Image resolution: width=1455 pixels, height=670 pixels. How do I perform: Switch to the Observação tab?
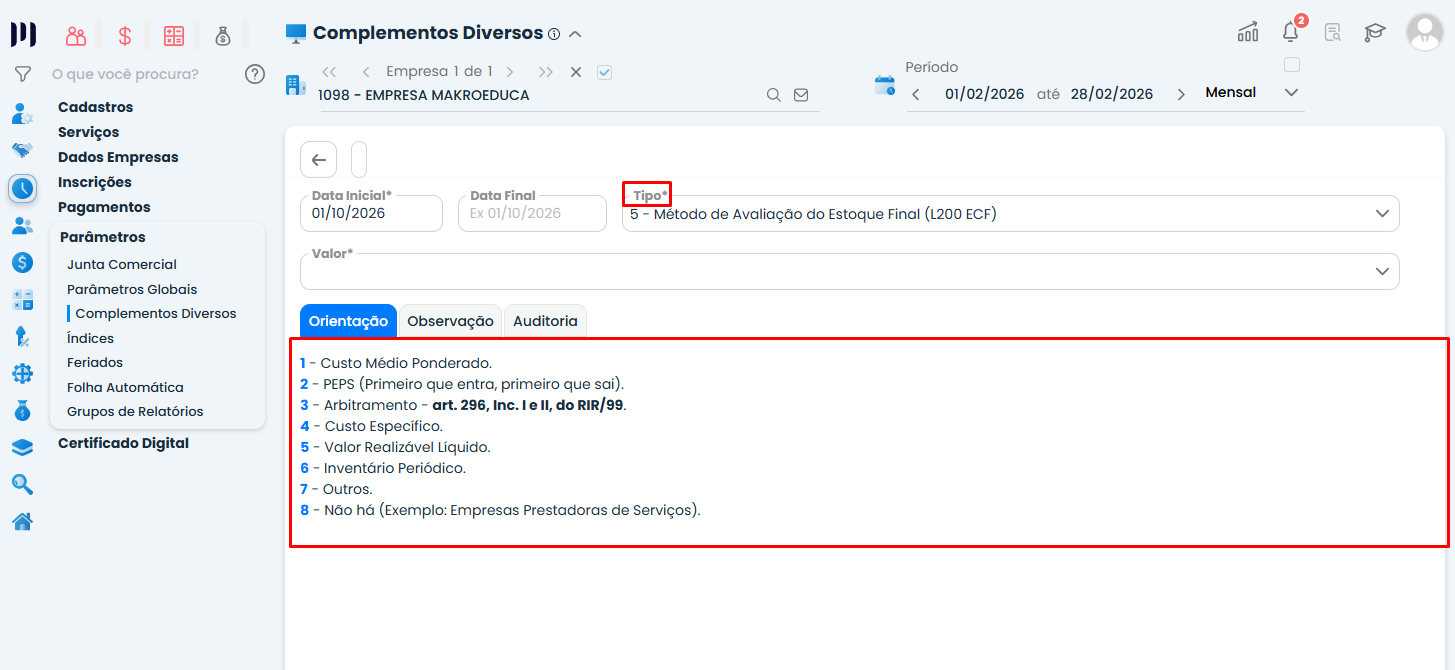[450, 321]
